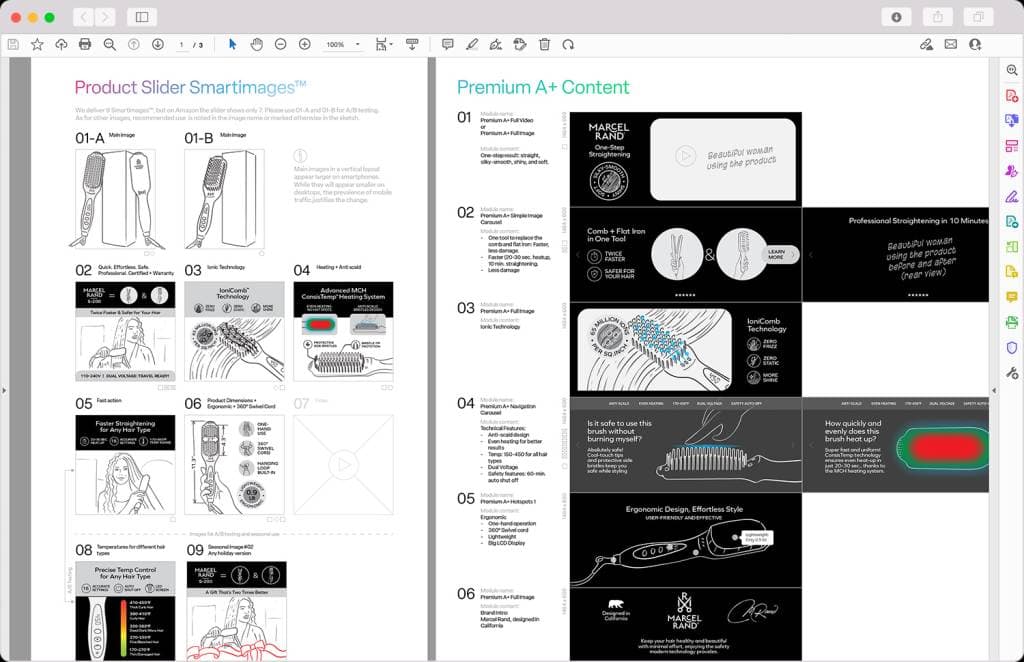Add a sticky note comment
The image size is (1024, 662).
(x=448, y=44)
